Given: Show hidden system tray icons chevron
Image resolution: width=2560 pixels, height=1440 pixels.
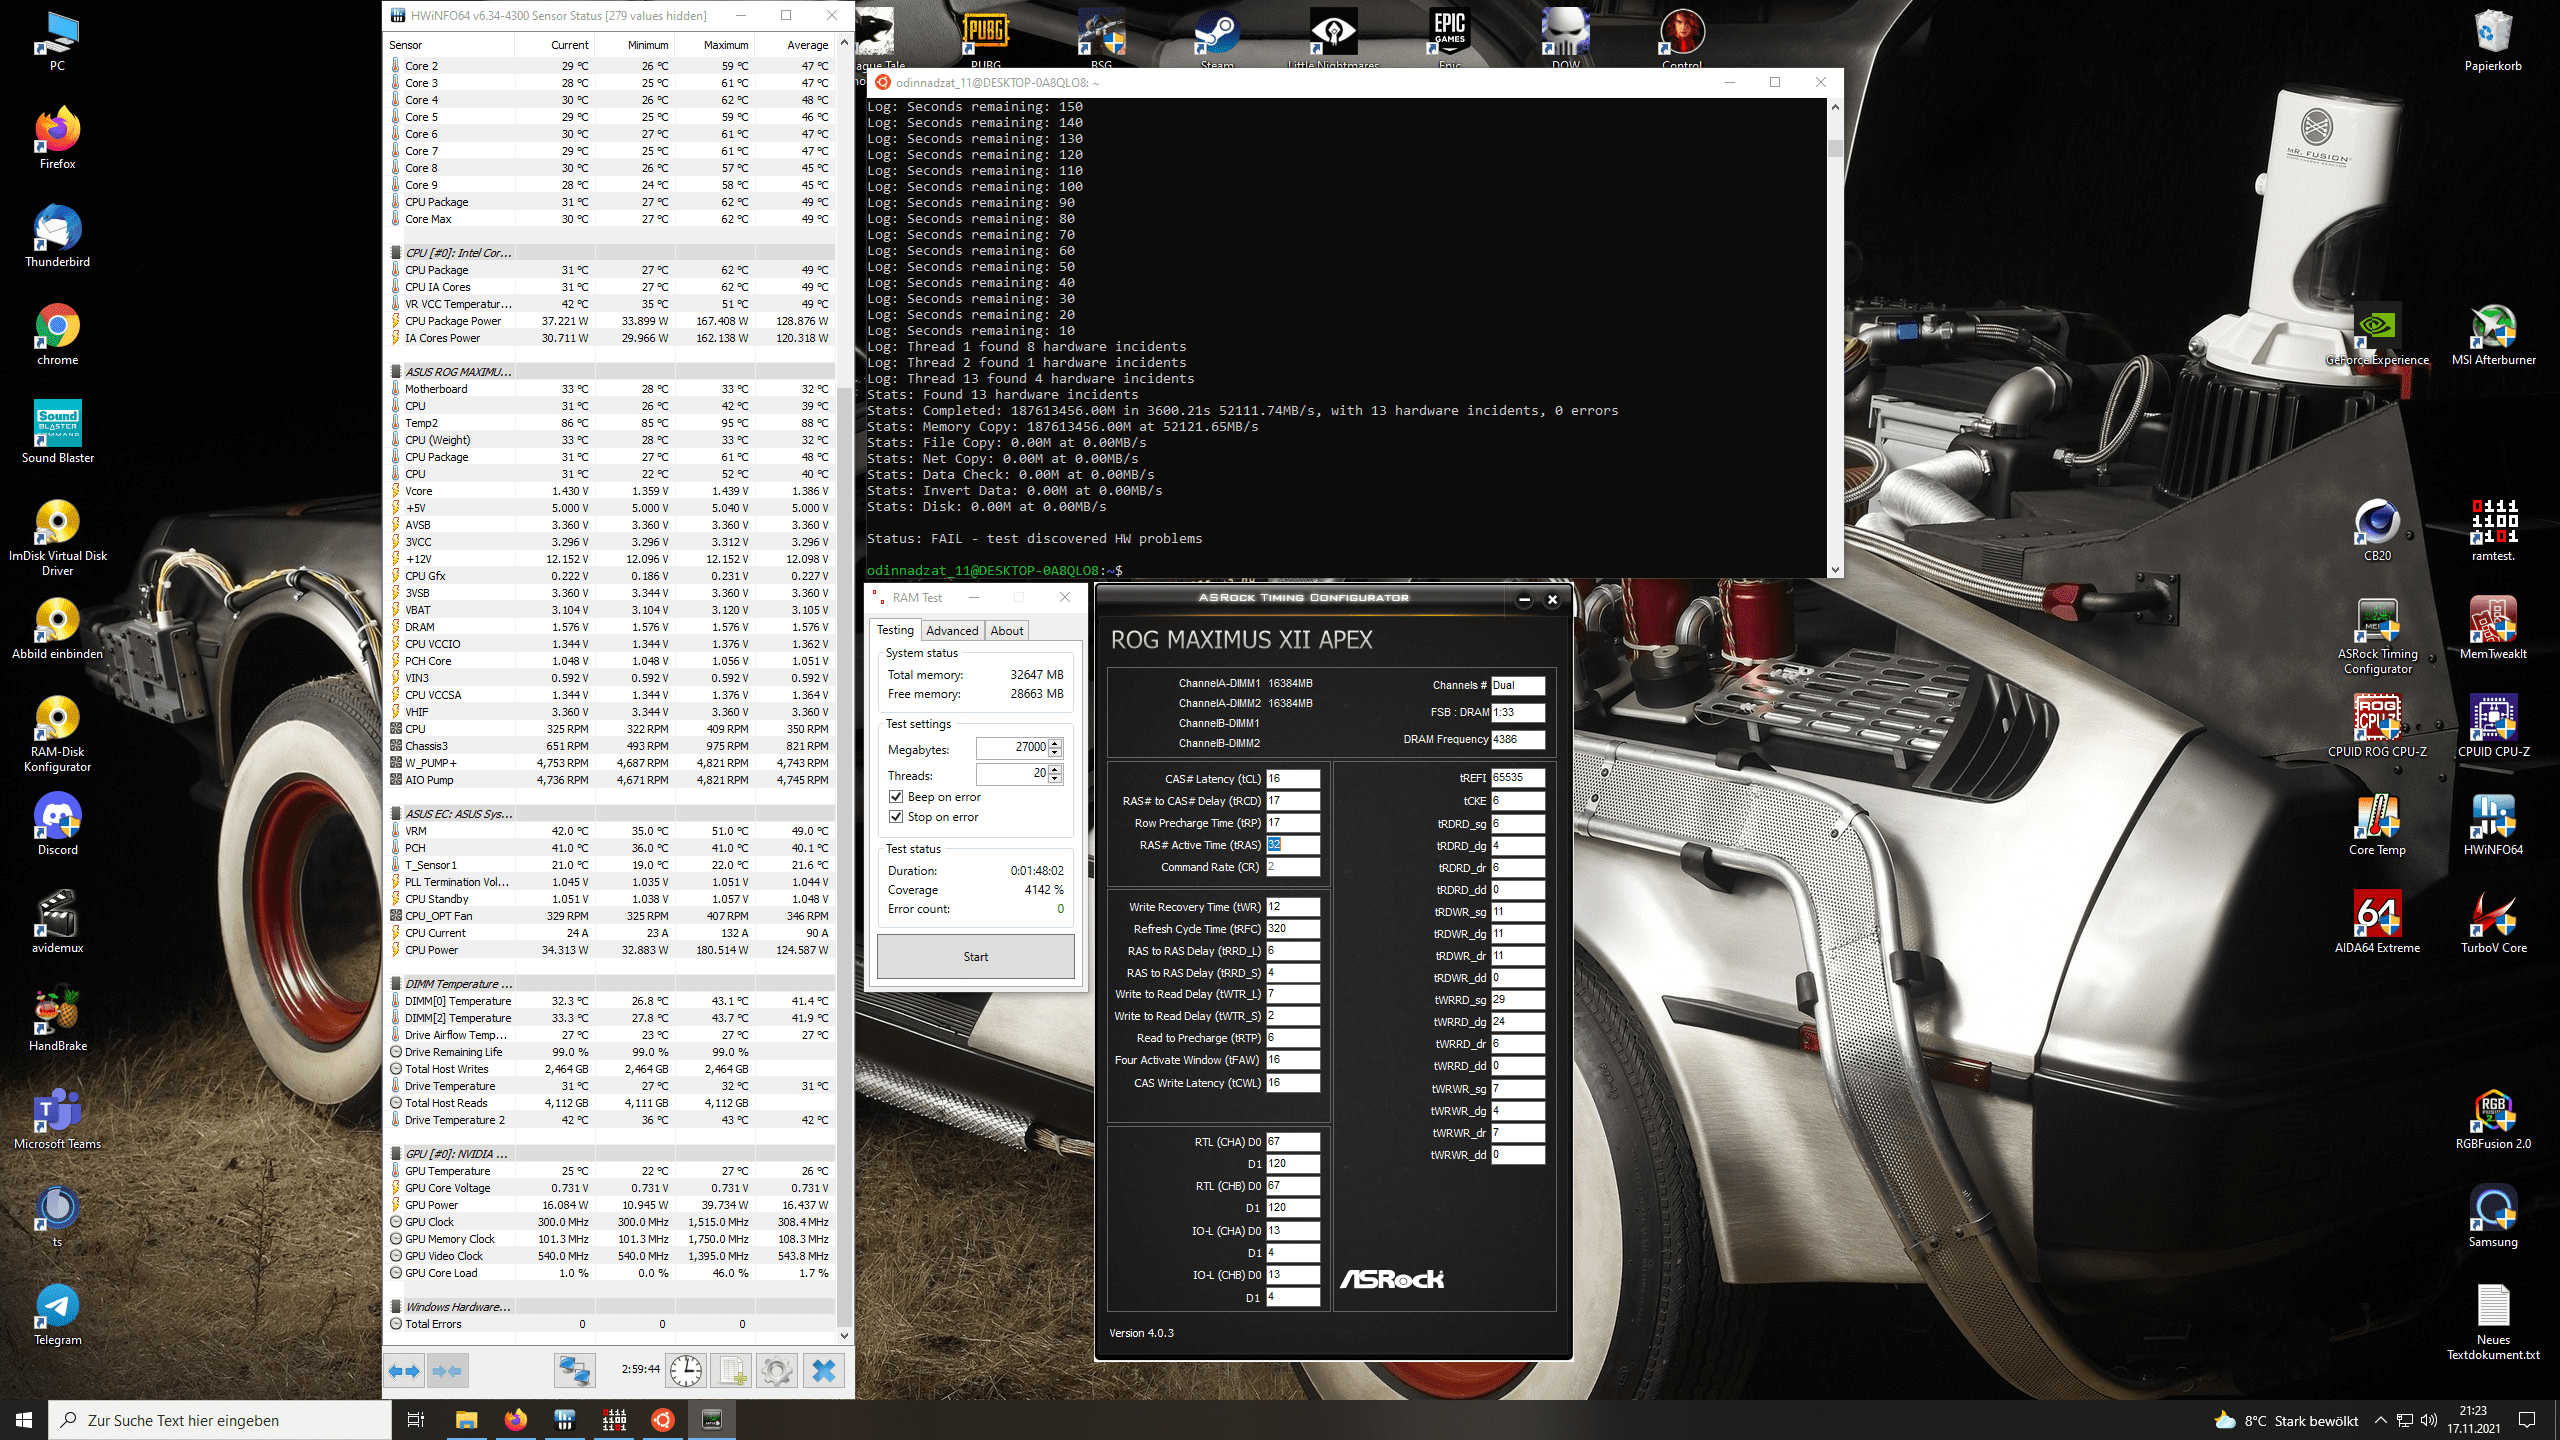Looking at the screenshot, I should 2380,1420.
